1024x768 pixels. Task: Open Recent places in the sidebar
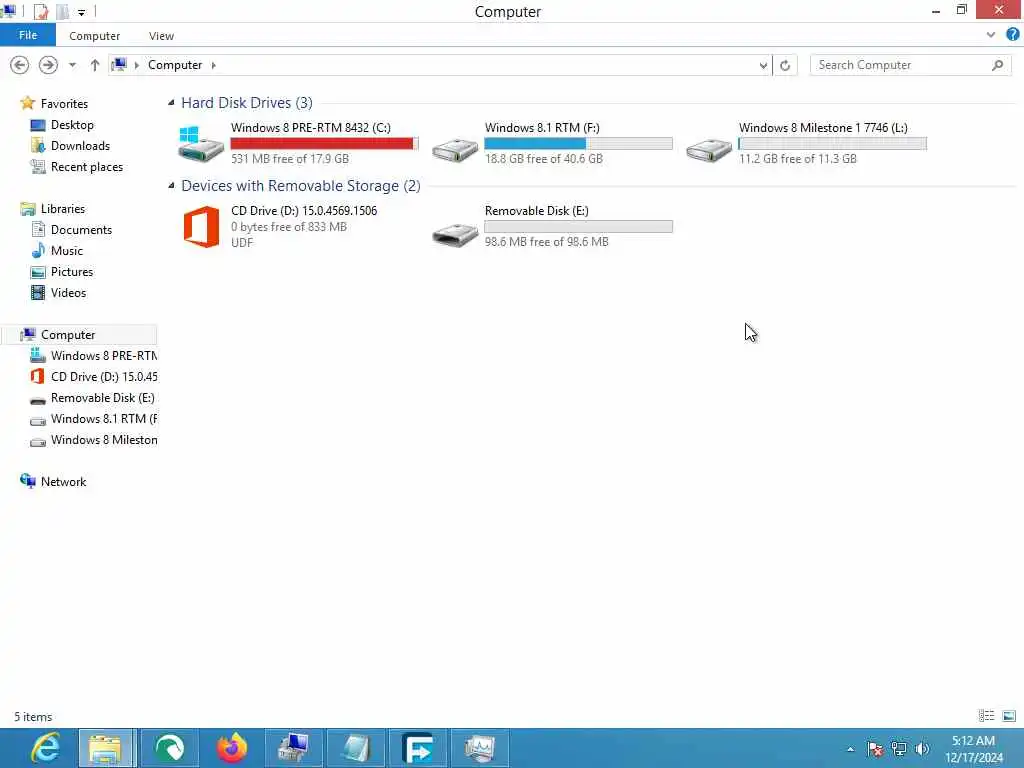pos(87,167)
